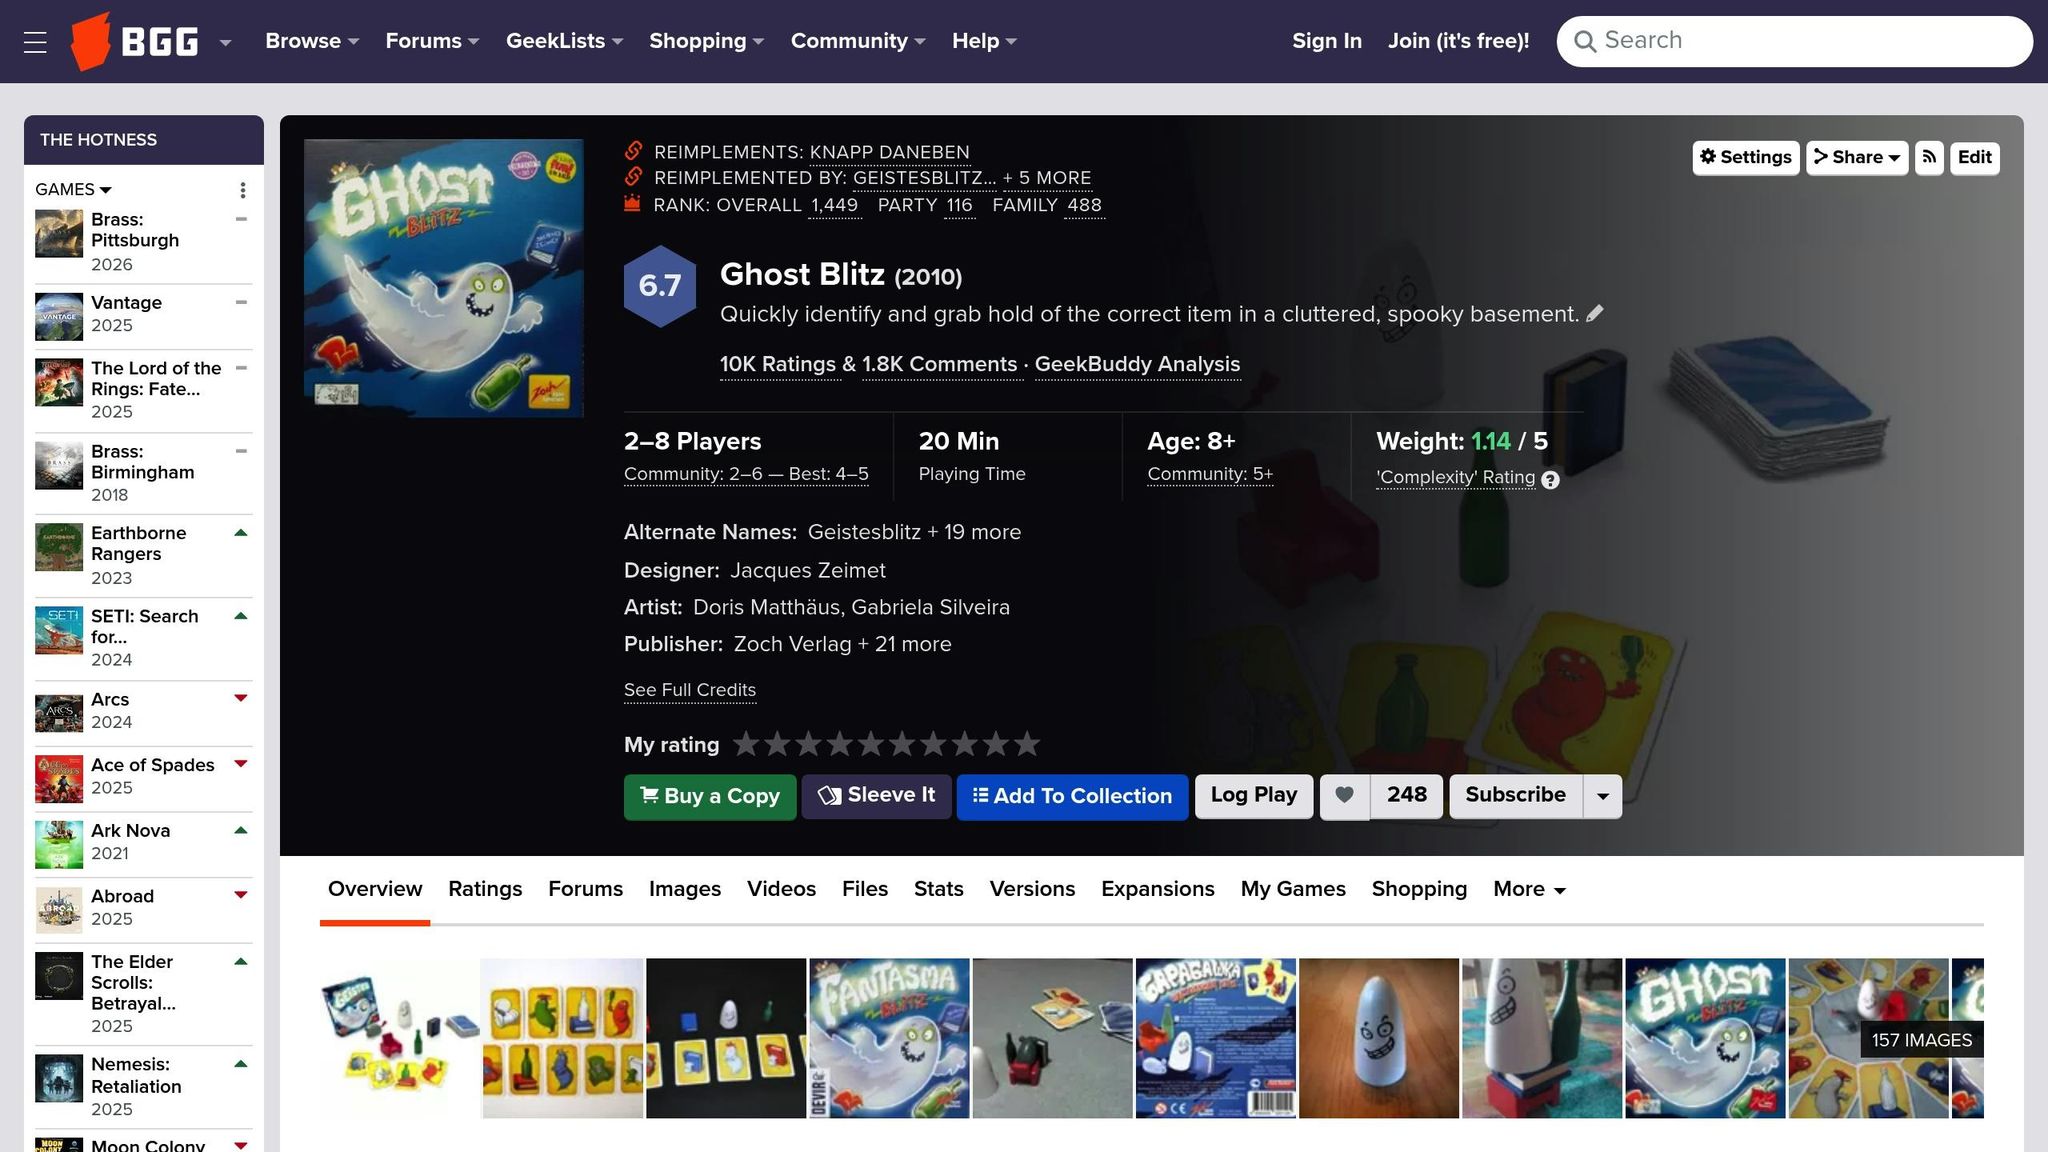Click Buy a Copy button

710,797
